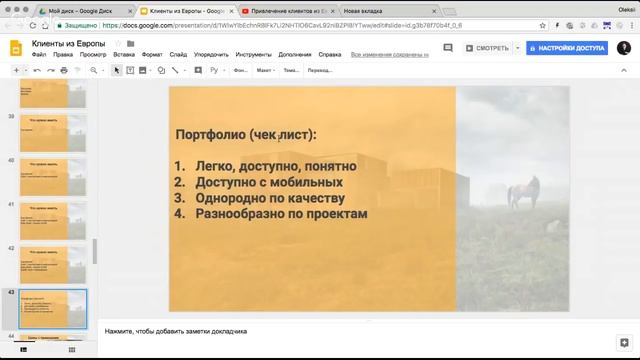The image size is (640, 360).
Task: Click the list line 'Разнообразно по проектам'
Action: pos(281,213)
